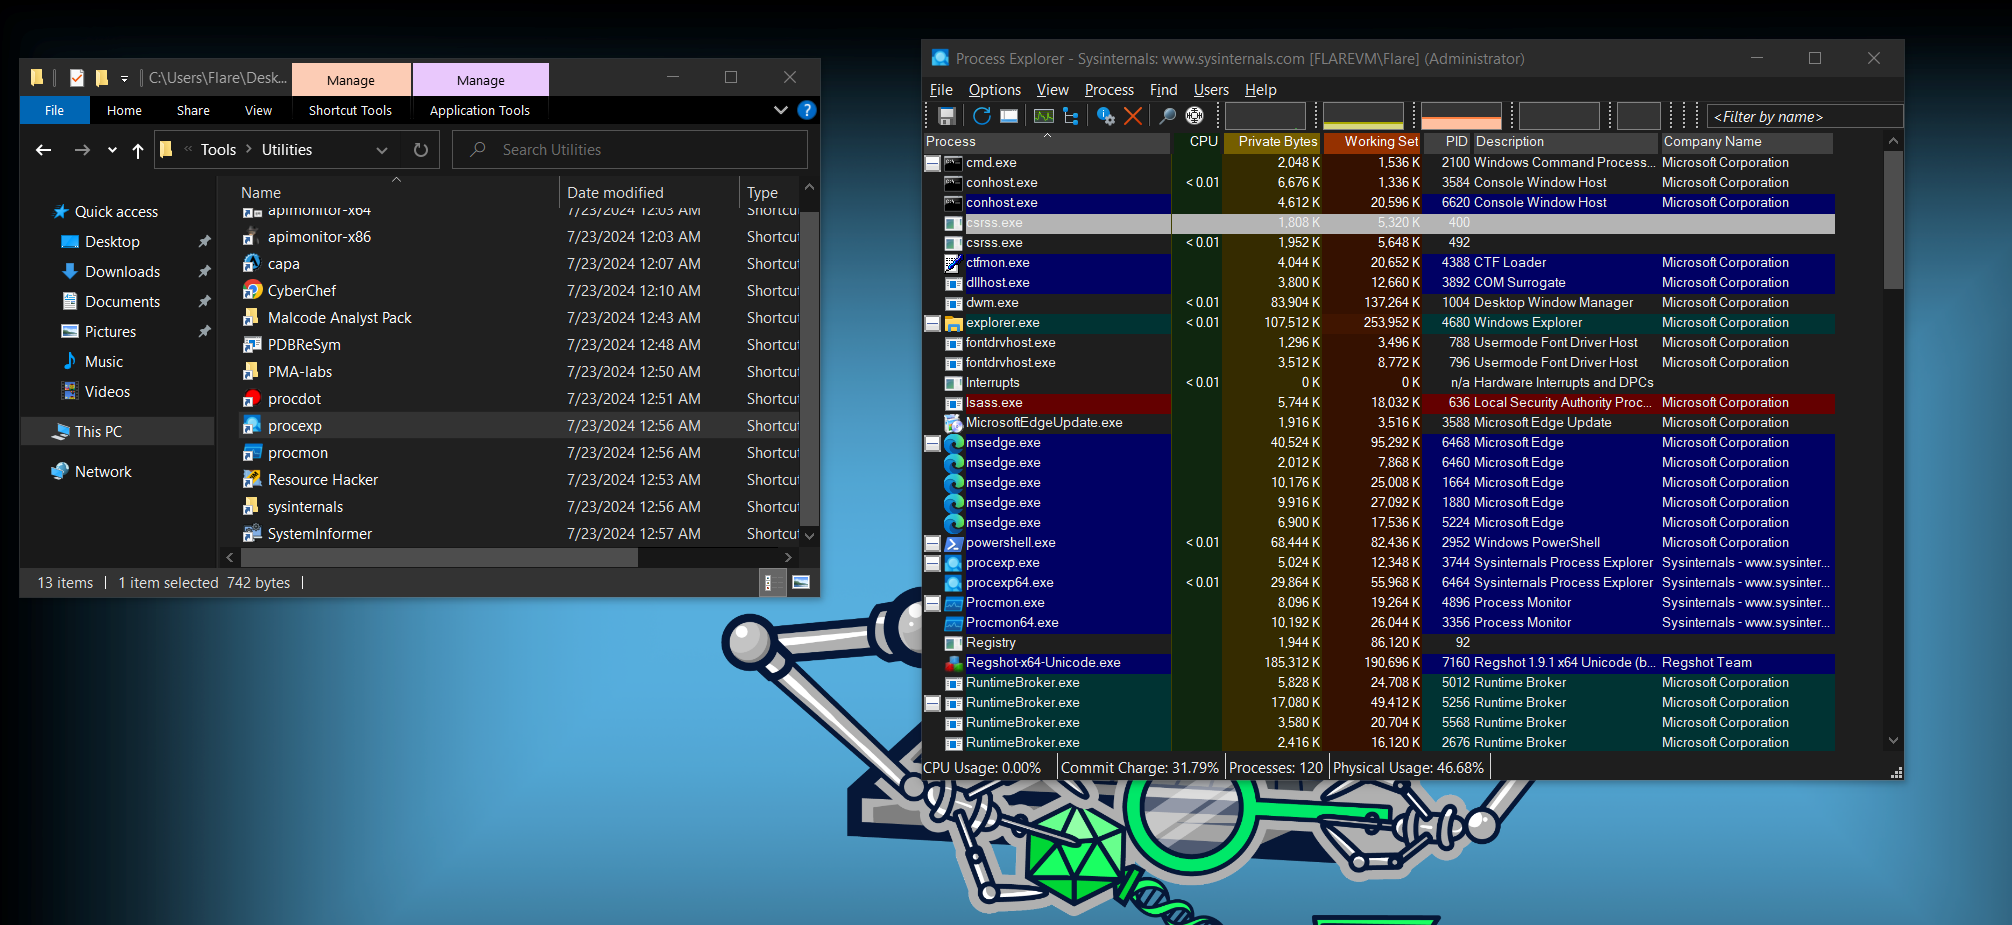Sort processes by the Company Name column
This screenshot has height=925, width=2012.
point(1747,142)
